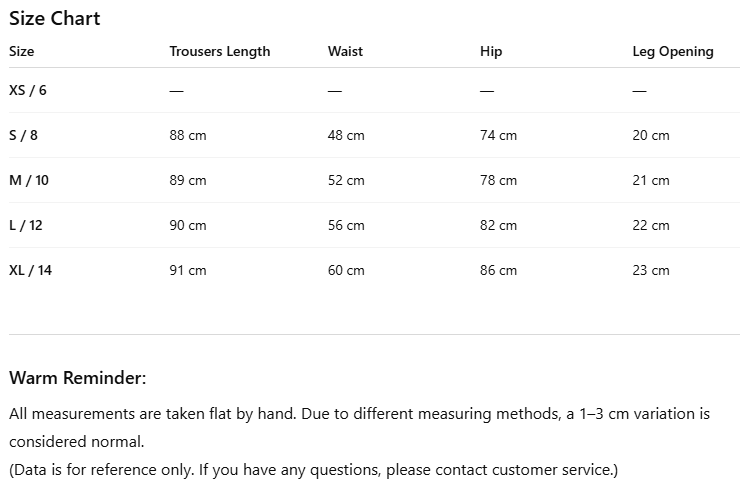Select the 23 cm leg opening value
Screen dimensions: 740x501
(651, 270)
